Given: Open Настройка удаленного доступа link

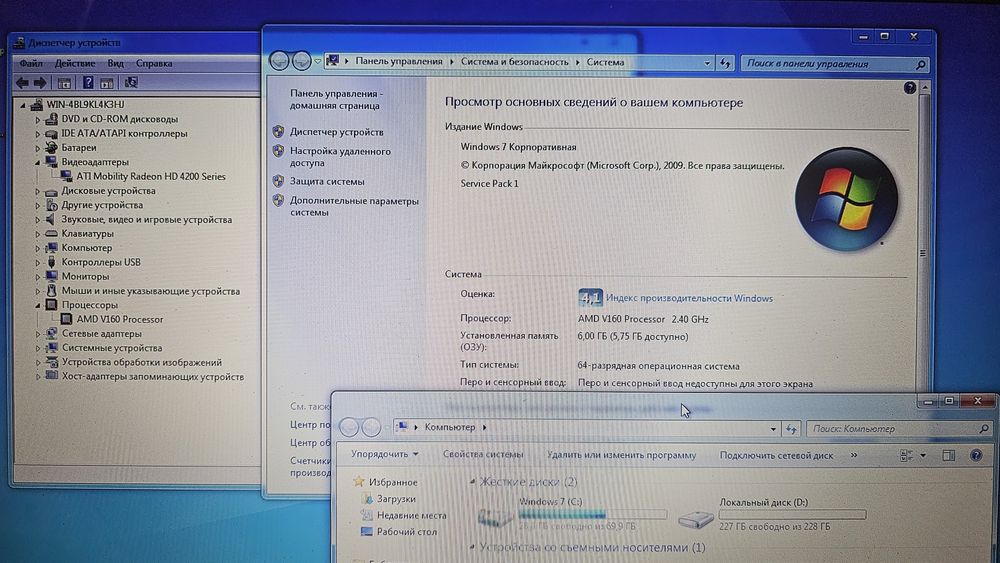Looking at the screenshot, I should click(x=340, y=157).
